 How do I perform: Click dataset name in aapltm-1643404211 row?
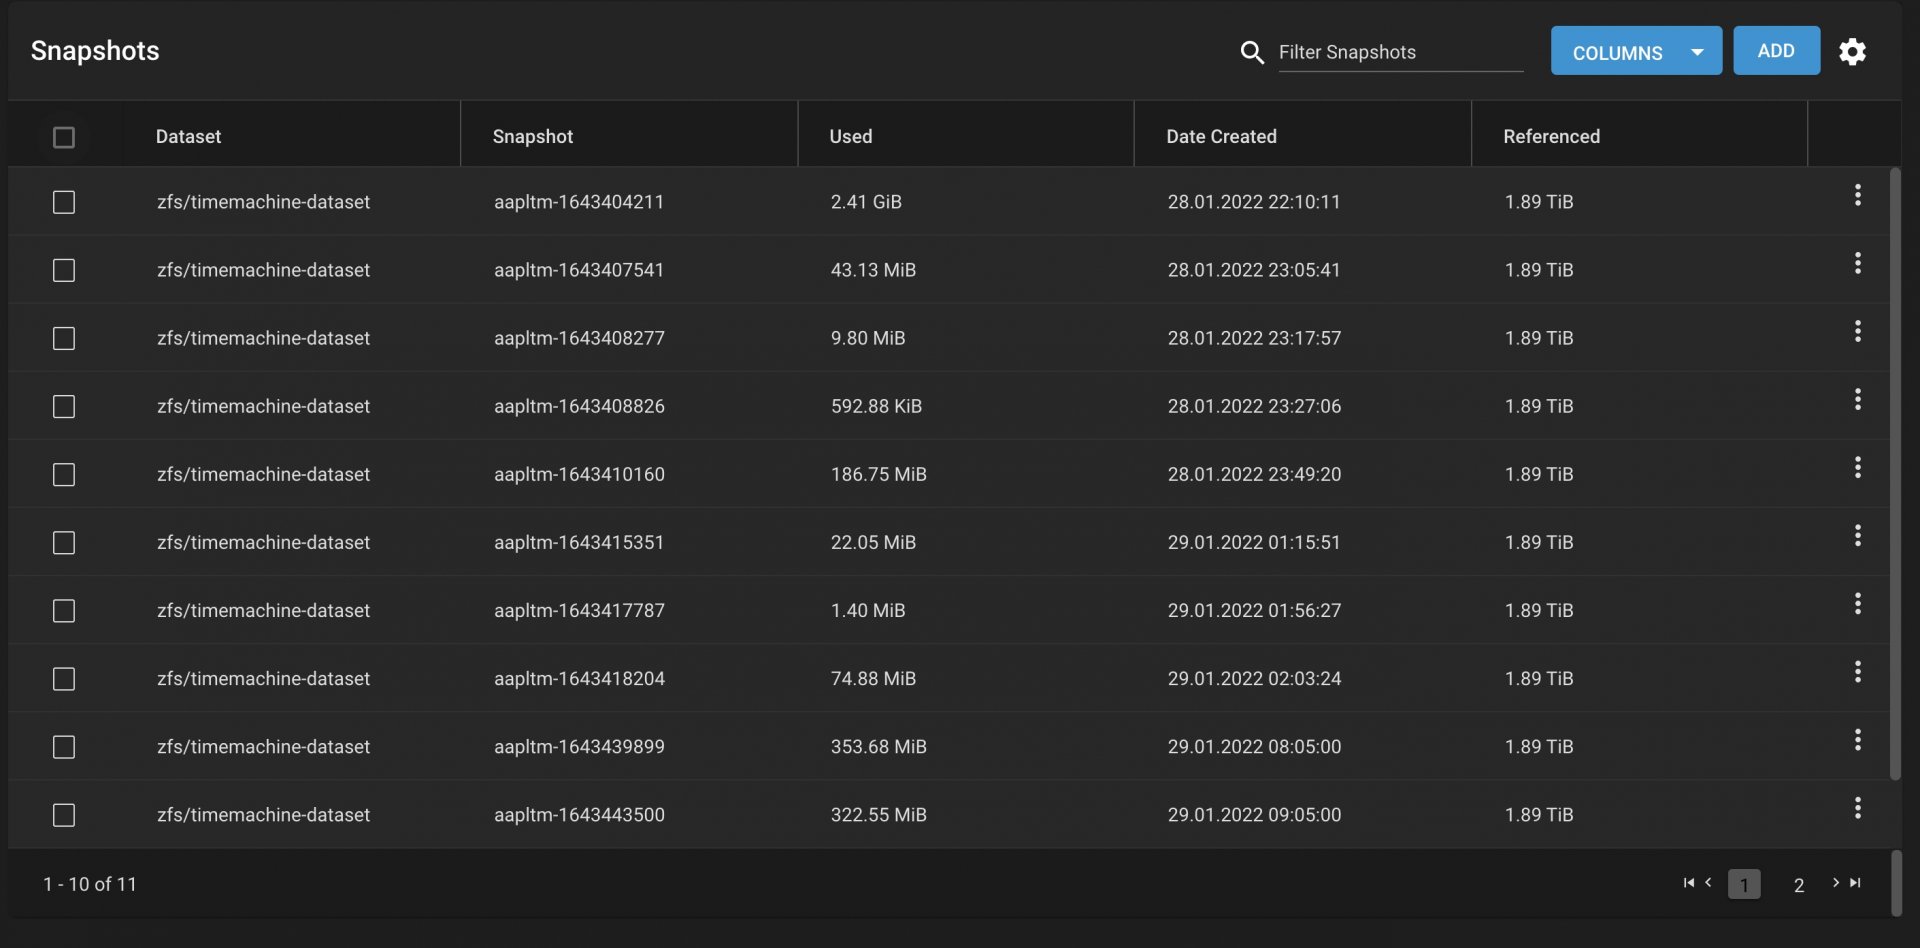point(263,202)
